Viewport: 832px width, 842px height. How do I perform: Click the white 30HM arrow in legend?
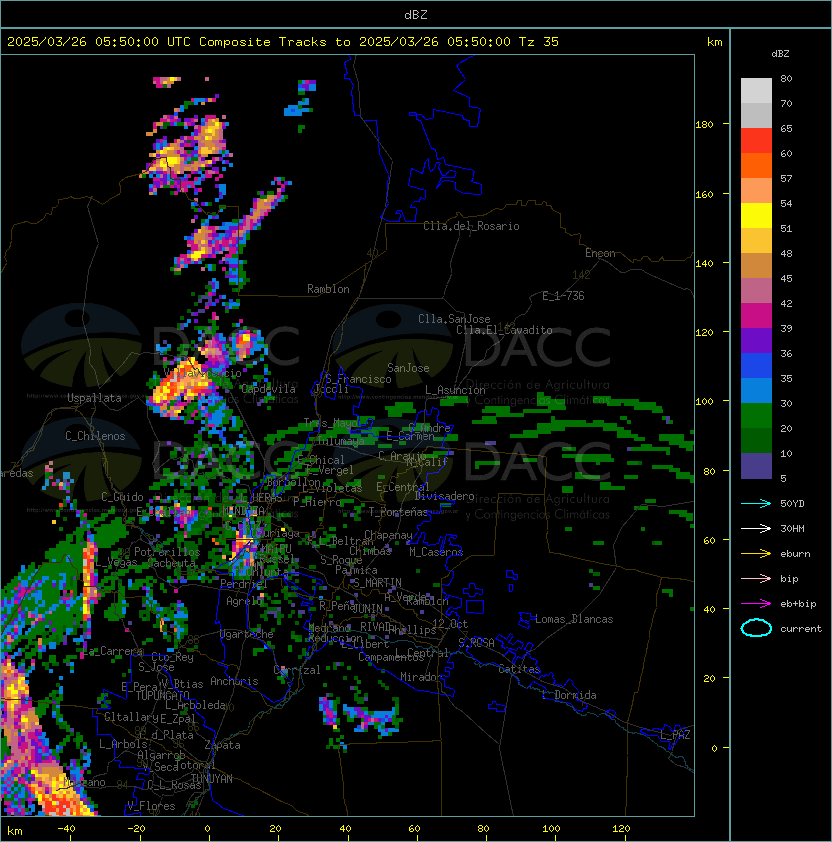(756, 528)
